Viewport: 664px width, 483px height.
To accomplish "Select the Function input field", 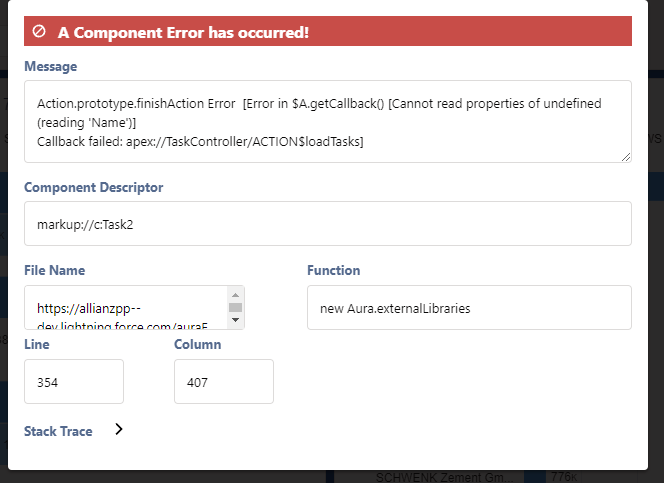I will click(x=468, y=308).
